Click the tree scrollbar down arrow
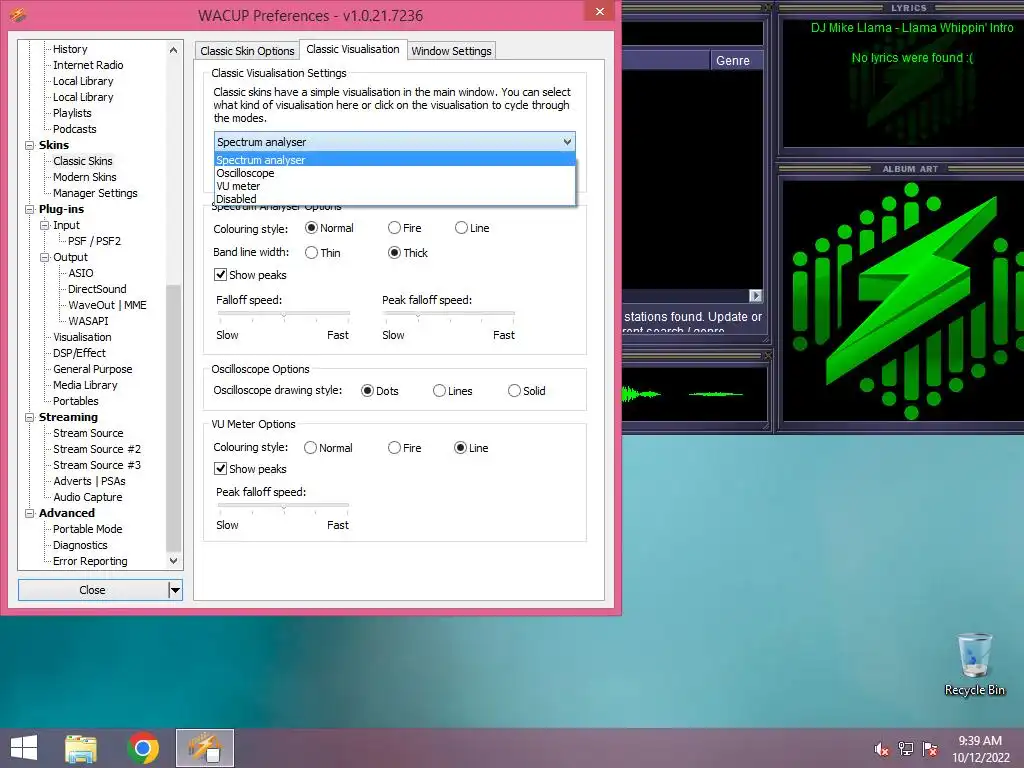 pos(173,560)
